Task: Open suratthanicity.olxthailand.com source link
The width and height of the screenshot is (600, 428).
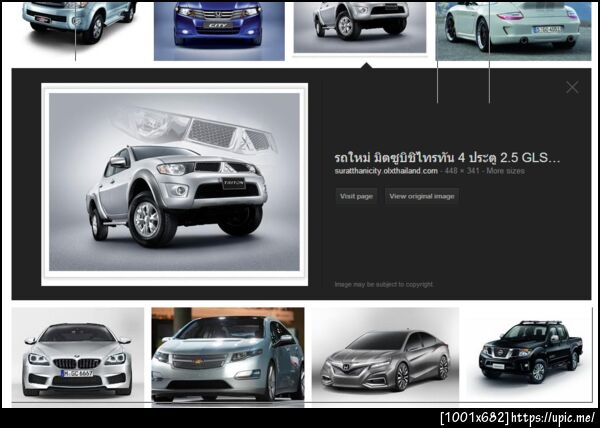Action: coord(386,171)
